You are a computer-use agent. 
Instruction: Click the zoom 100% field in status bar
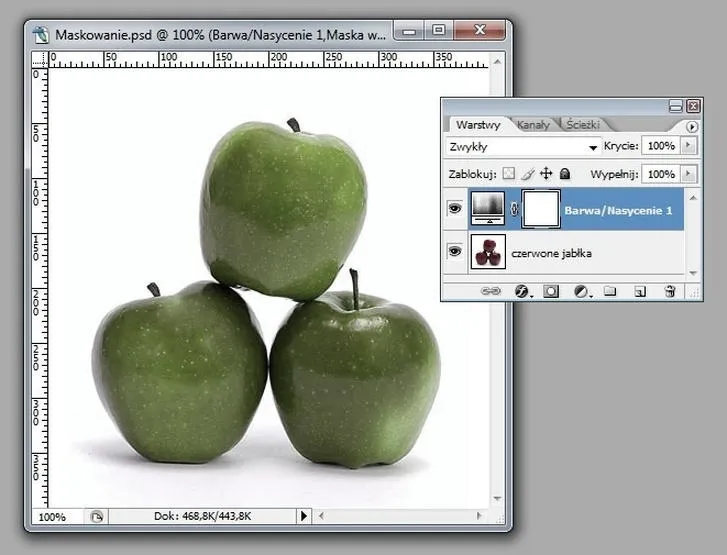(57, 517)
